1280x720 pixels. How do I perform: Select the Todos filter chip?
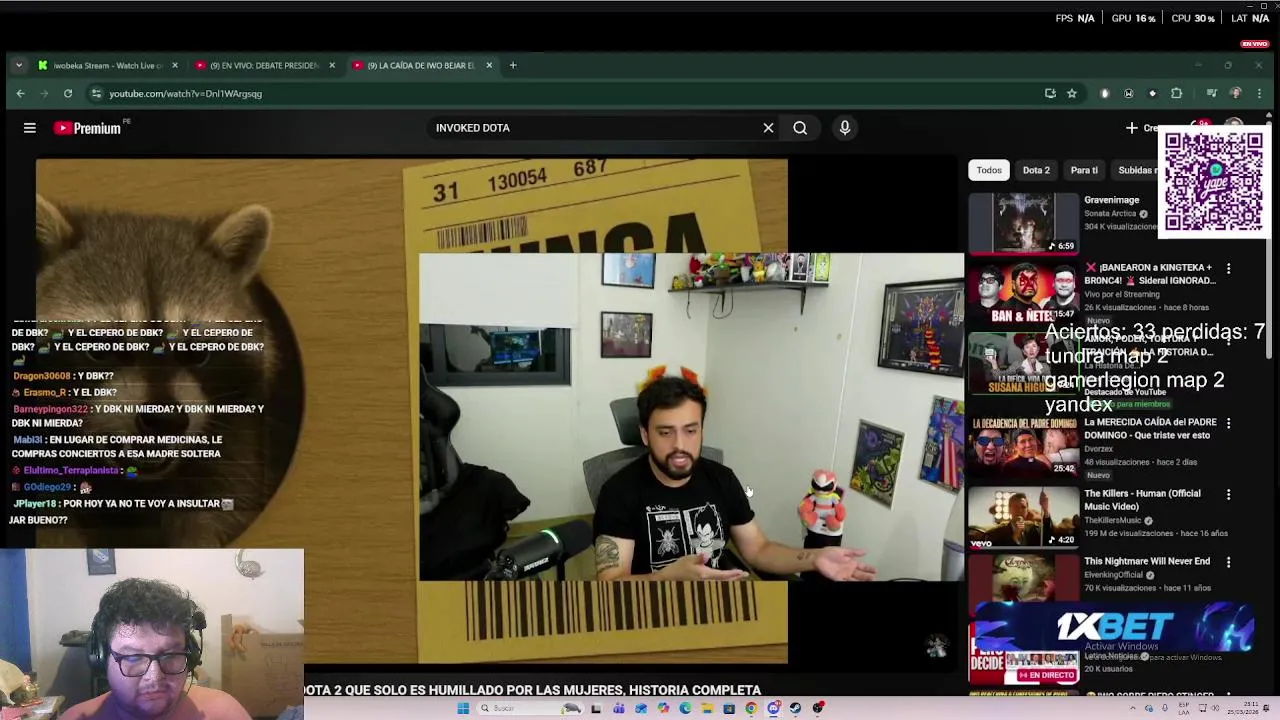pyautogui.click(x=989, y=170)
